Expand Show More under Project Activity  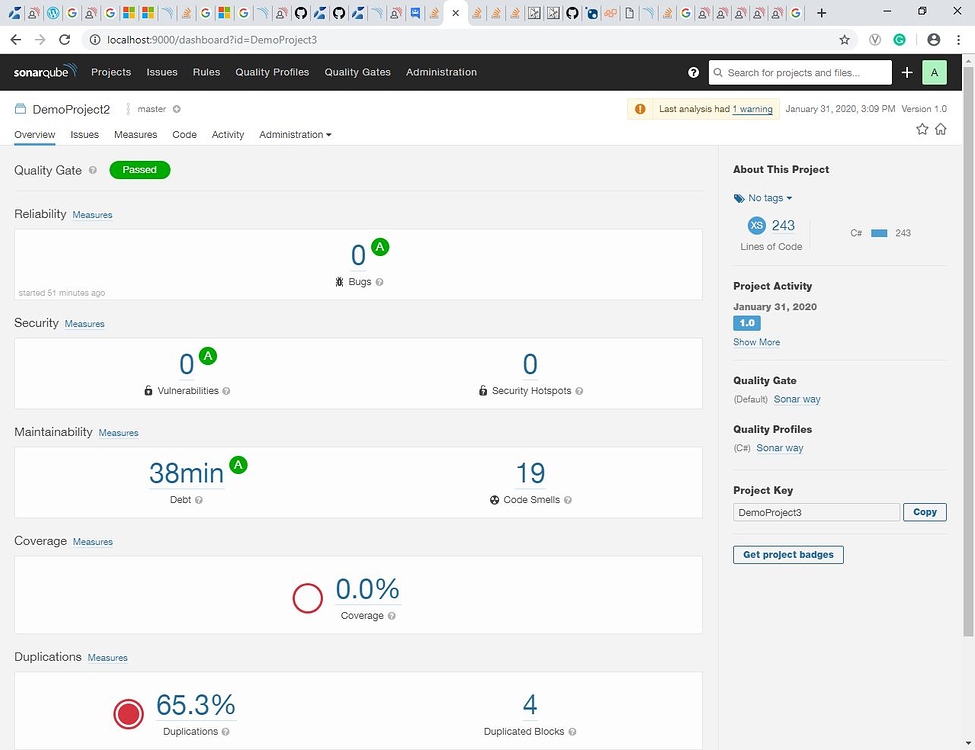[x=756, y=342]
